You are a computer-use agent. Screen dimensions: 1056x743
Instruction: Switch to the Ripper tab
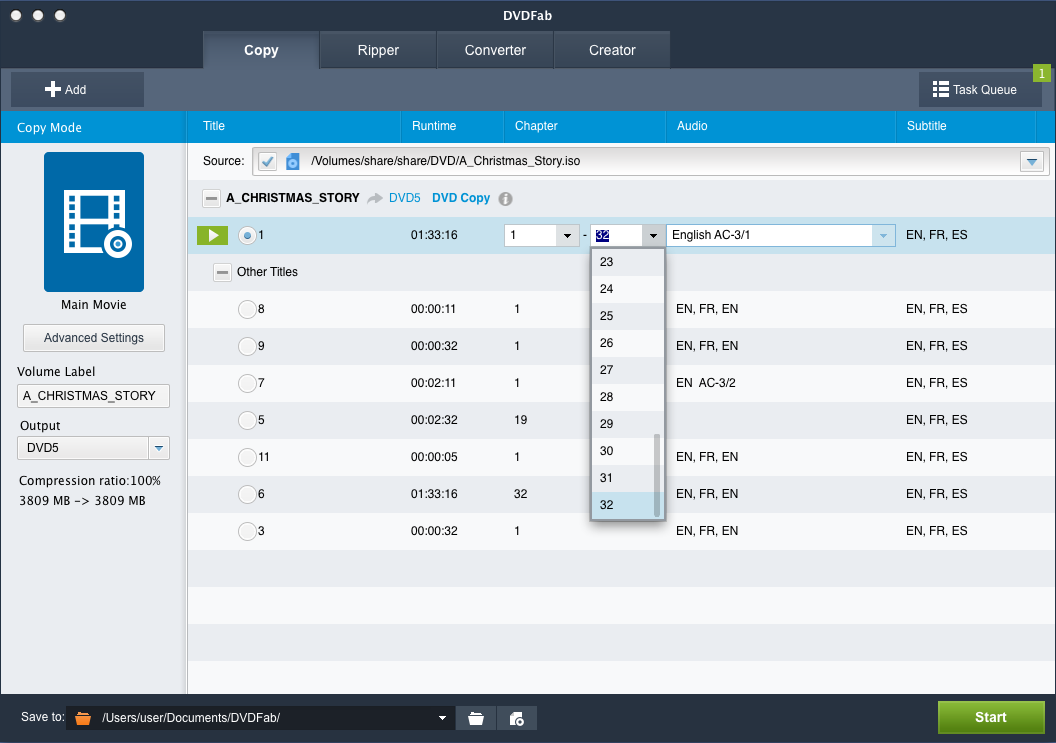(x=378, y=50)
